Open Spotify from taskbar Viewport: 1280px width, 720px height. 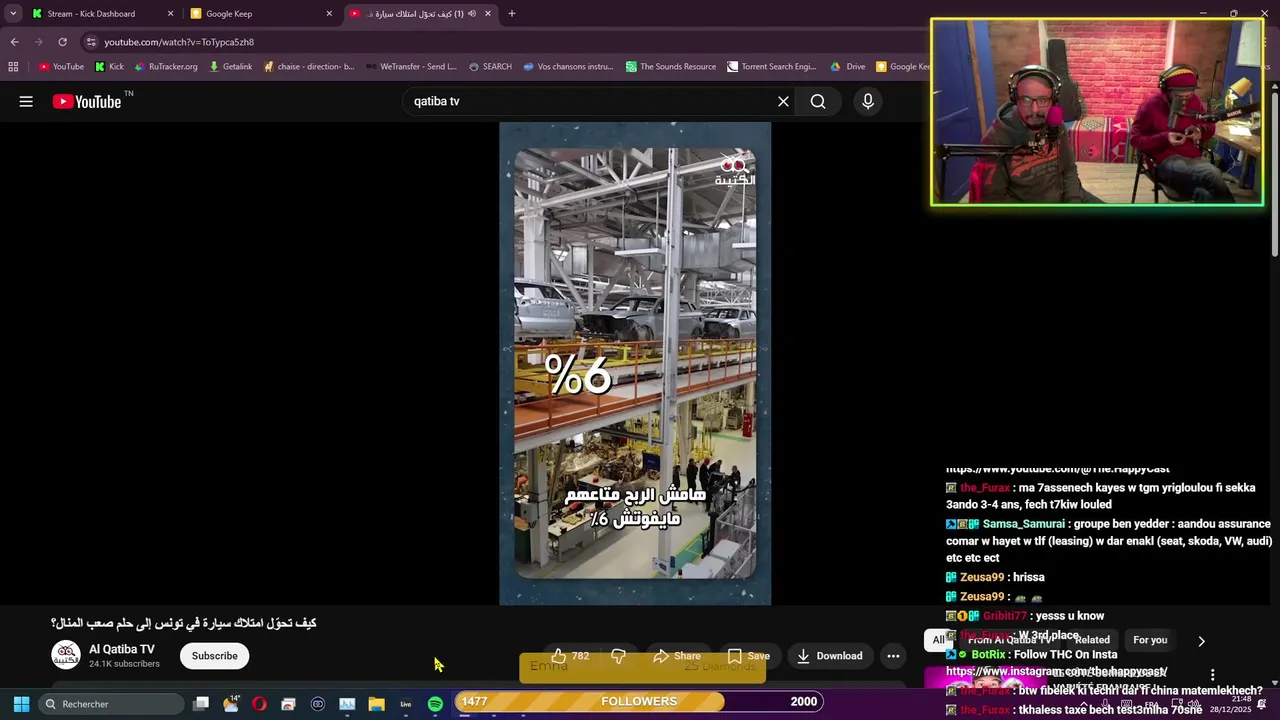point(435,704)
